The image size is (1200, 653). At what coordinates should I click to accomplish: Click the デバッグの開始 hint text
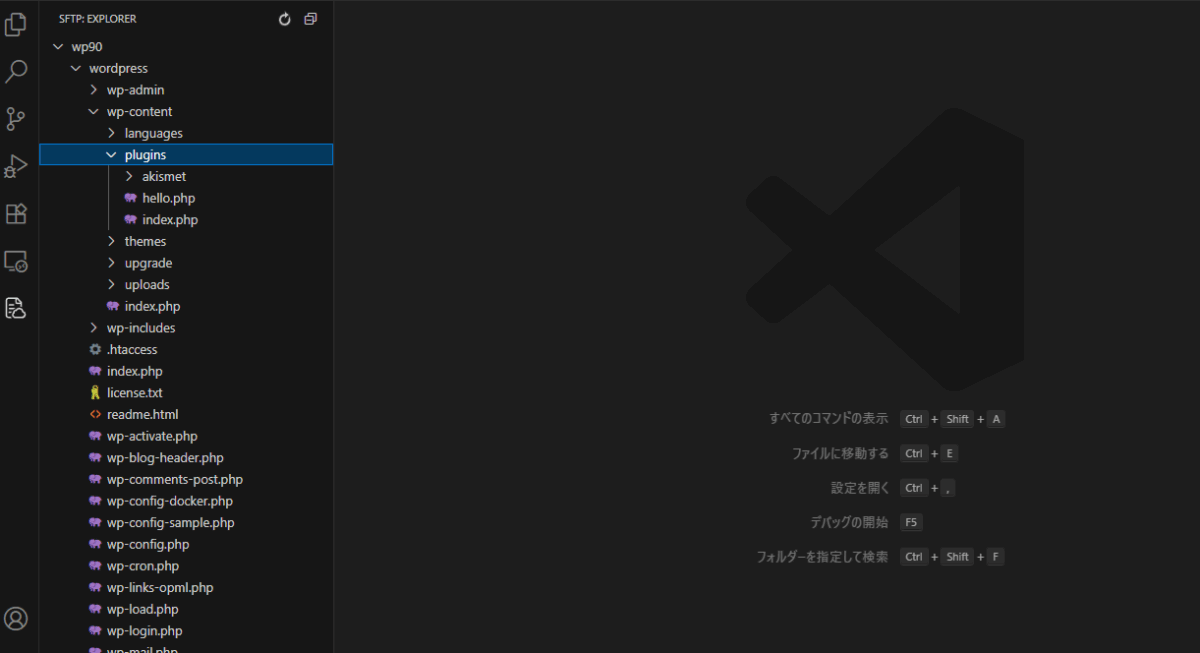[849, 522]
